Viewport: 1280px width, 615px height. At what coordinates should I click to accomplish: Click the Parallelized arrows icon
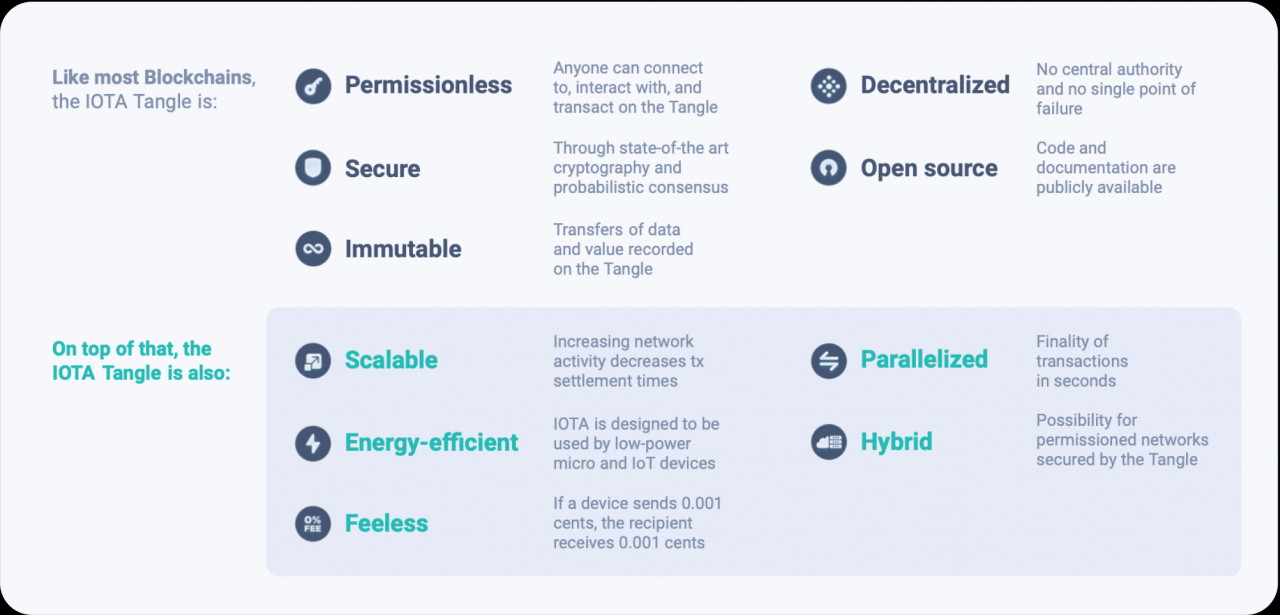pos(828,360)
